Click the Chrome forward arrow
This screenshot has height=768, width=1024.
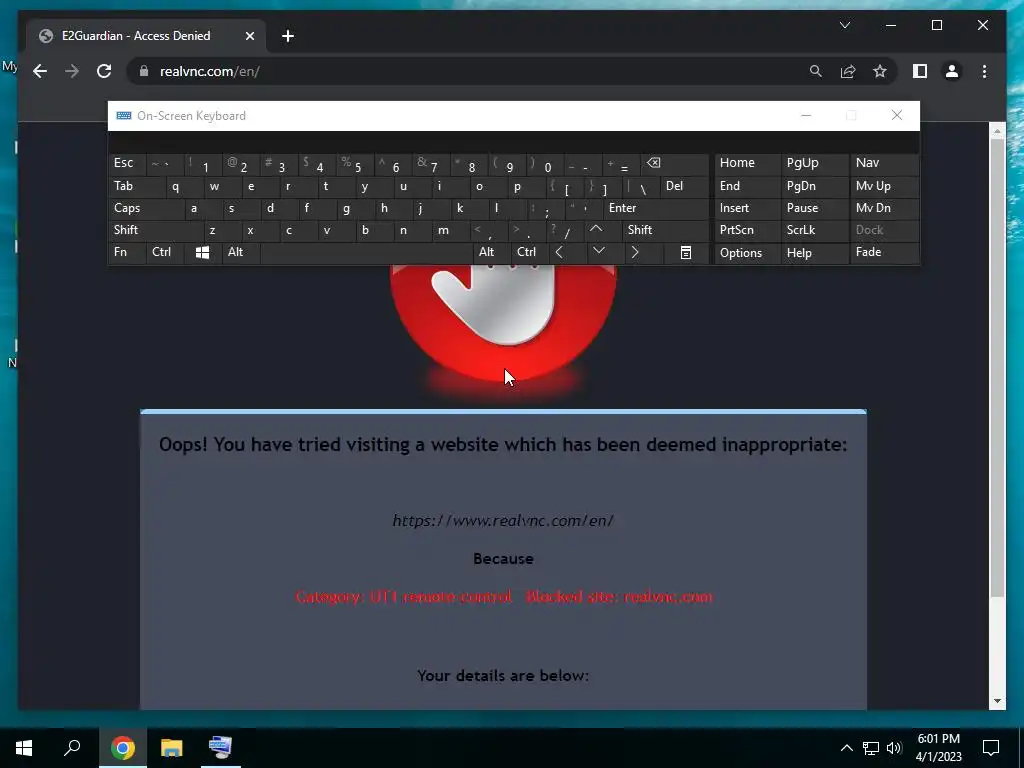click(72, 71)
